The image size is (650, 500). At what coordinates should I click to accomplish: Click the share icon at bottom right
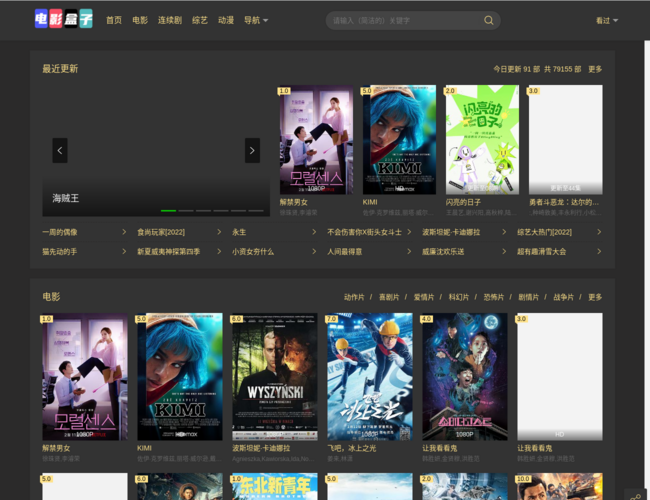[x=635, y=496]
